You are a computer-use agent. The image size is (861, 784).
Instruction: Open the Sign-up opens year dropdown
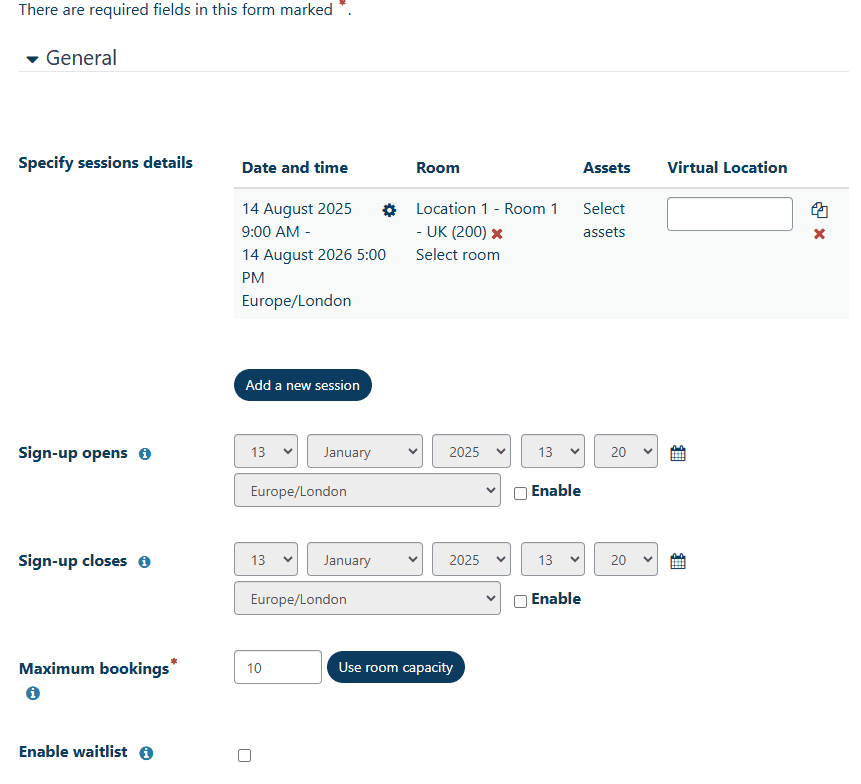(x=470, y=451)
